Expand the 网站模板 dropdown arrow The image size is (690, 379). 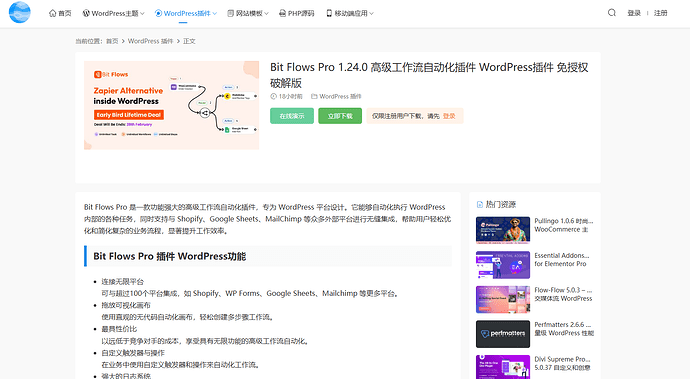[x=266, y=14]
